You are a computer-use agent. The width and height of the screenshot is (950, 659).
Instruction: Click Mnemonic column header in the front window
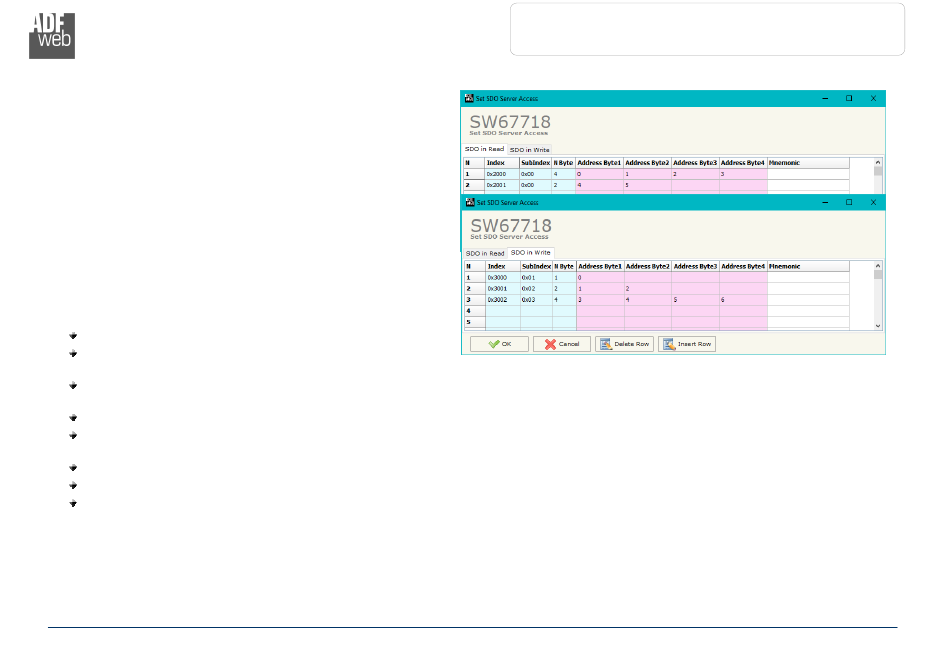[808, 267]
